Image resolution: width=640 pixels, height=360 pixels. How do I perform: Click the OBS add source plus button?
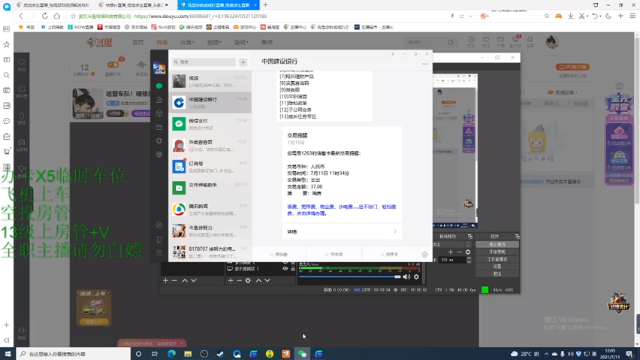point(230,280)
